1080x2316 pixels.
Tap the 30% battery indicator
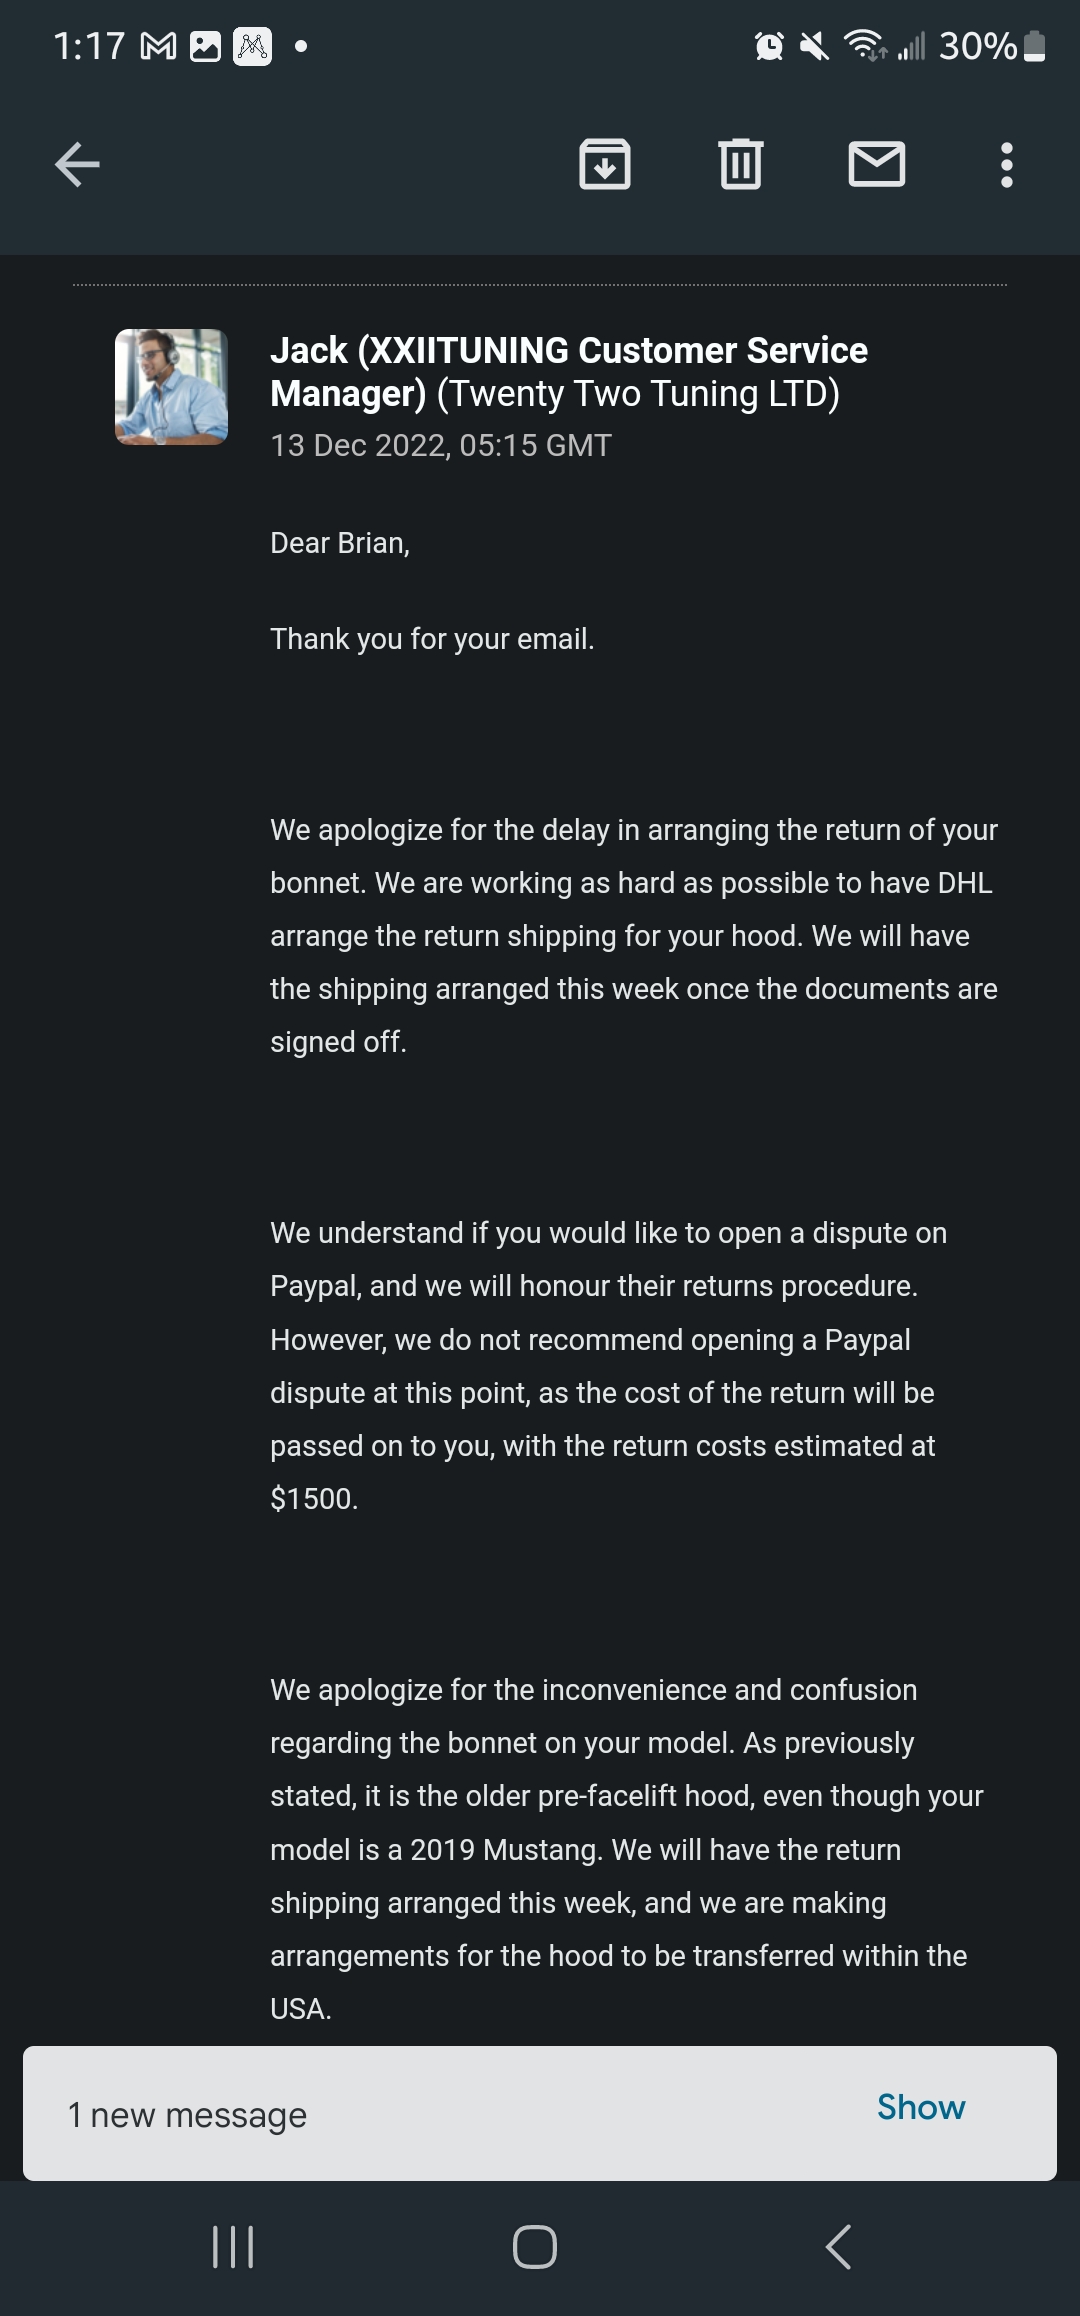click(992, 46)
